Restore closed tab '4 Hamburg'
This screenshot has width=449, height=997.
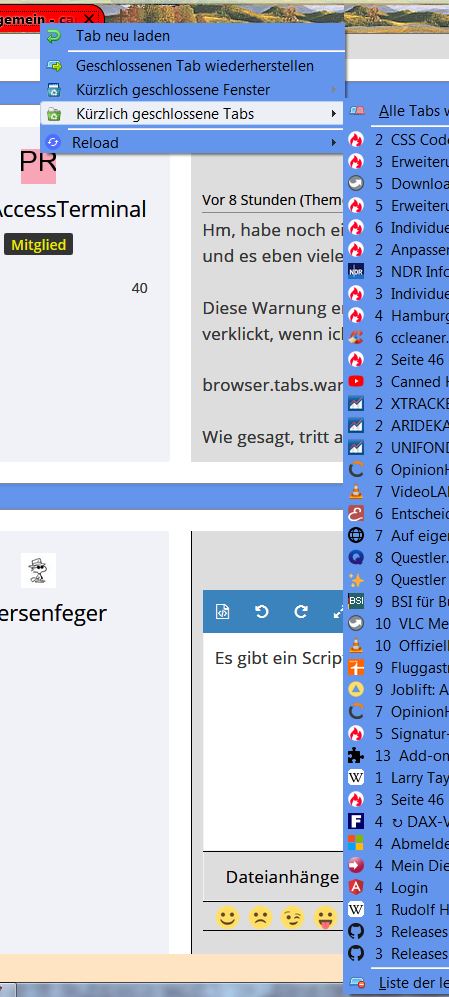coord(399,315)
